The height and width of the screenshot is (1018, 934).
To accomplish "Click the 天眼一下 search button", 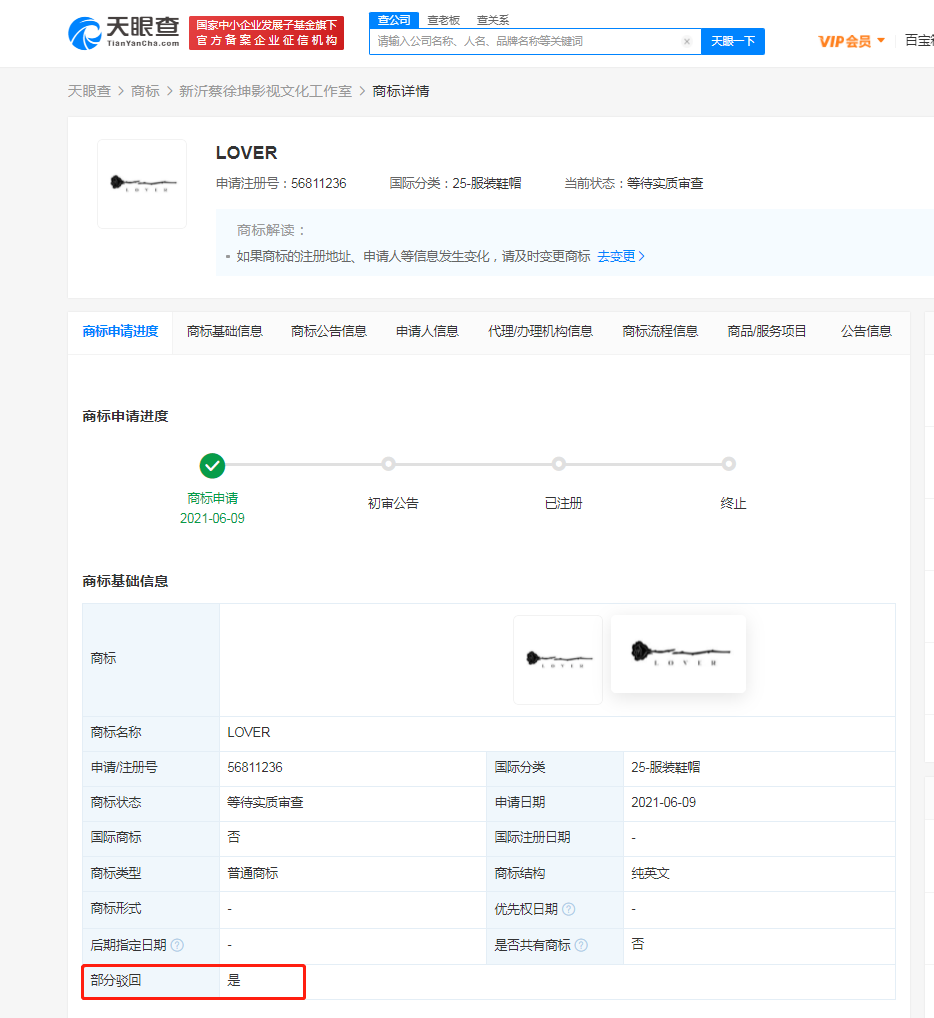I will click(x=733, y=42).
